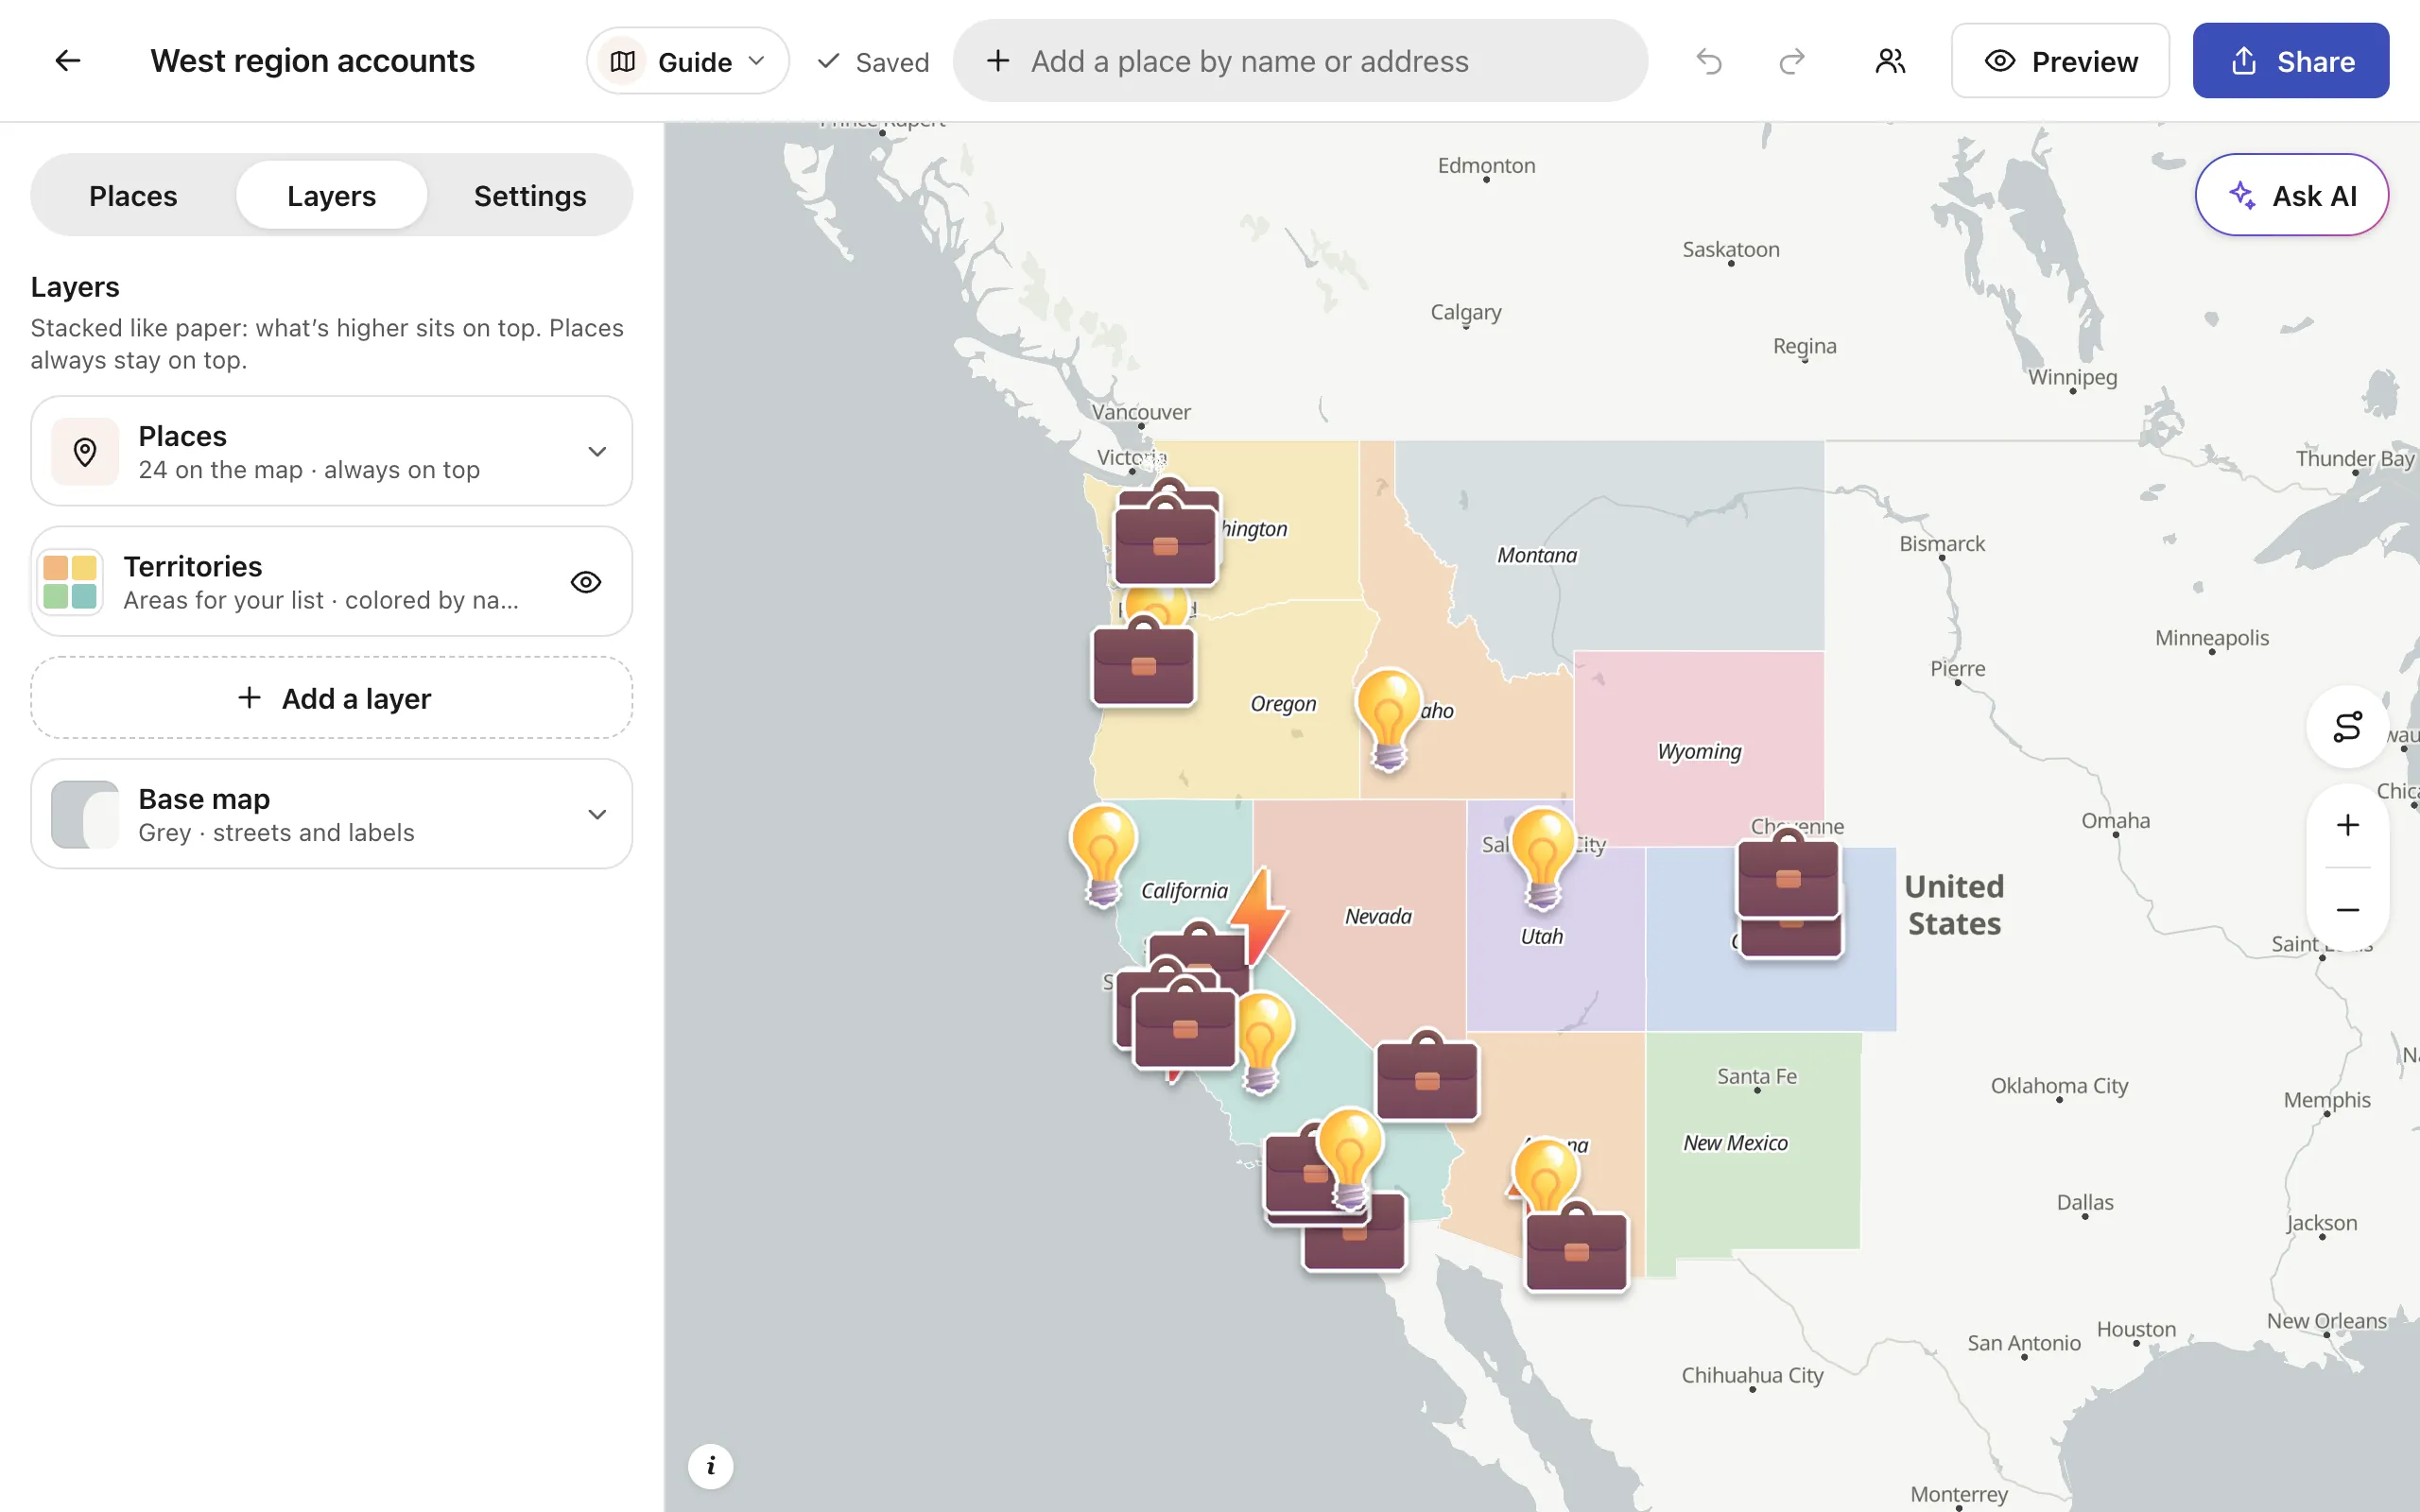Click the Base map grey swatch
Image resolution: width=2420 pixels, height=1512 pixels.
tap(85, 814)
